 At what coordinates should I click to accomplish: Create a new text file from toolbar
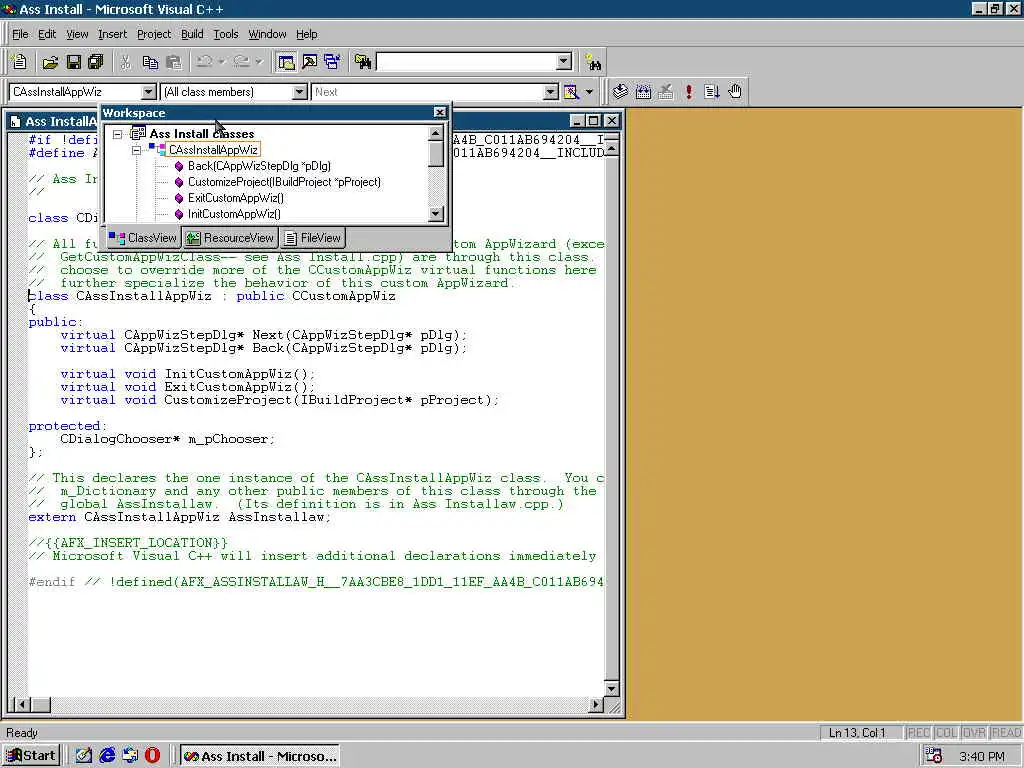(20, 62)
